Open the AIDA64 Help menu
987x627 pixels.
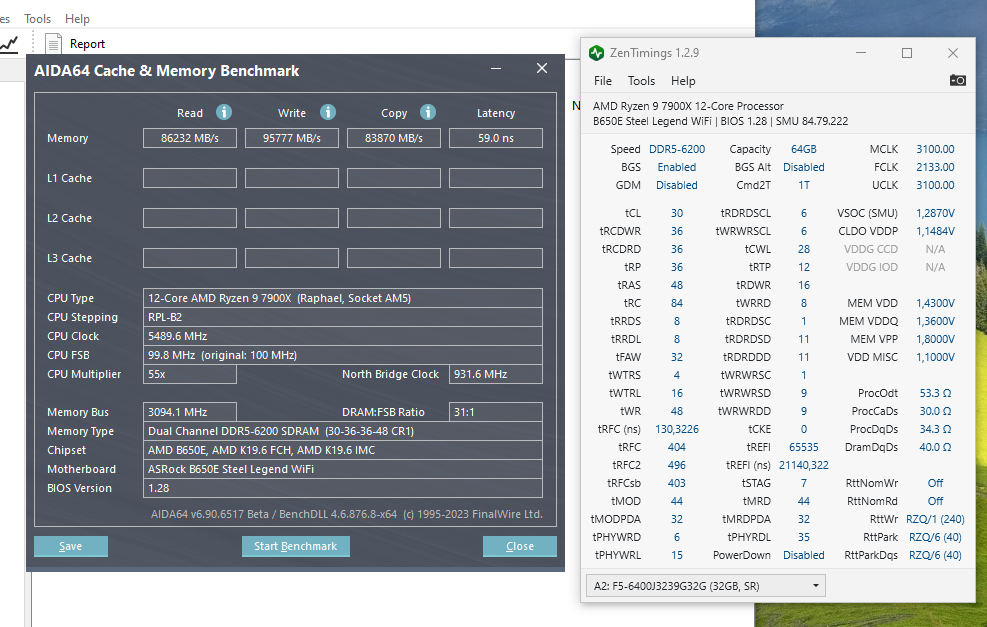tap(77, 19)
